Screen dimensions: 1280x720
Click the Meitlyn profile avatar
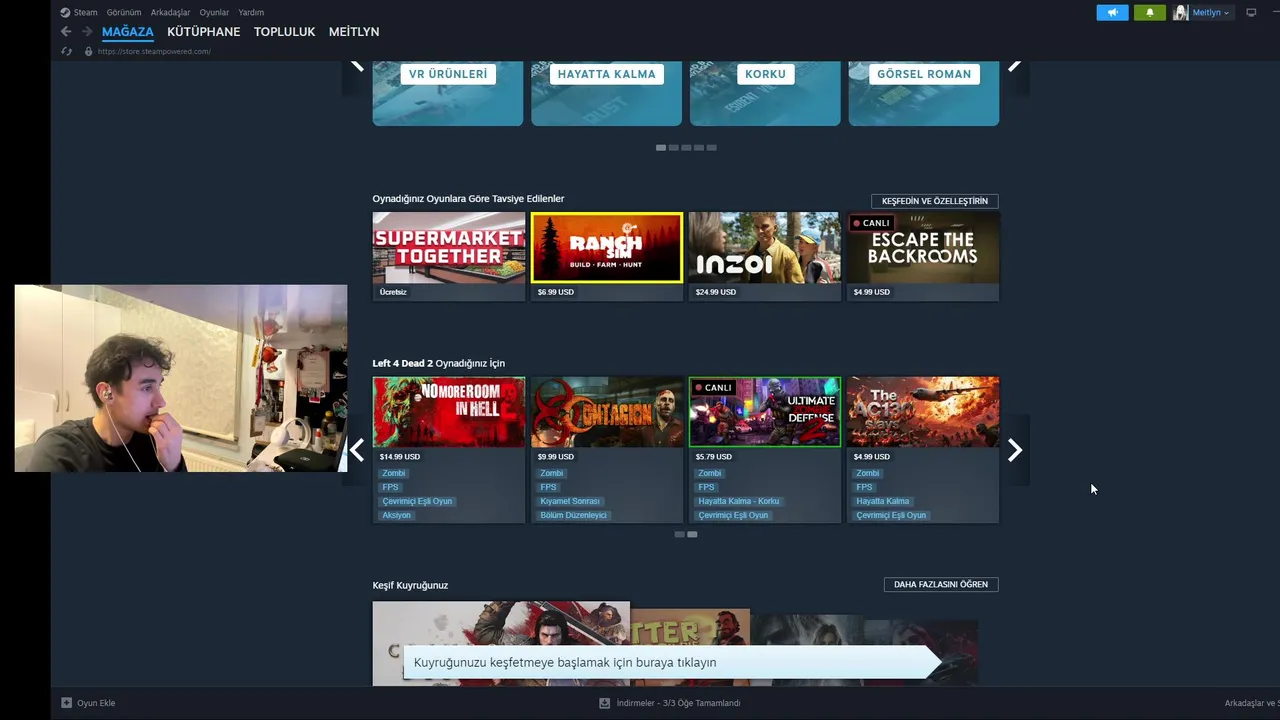1181,13
